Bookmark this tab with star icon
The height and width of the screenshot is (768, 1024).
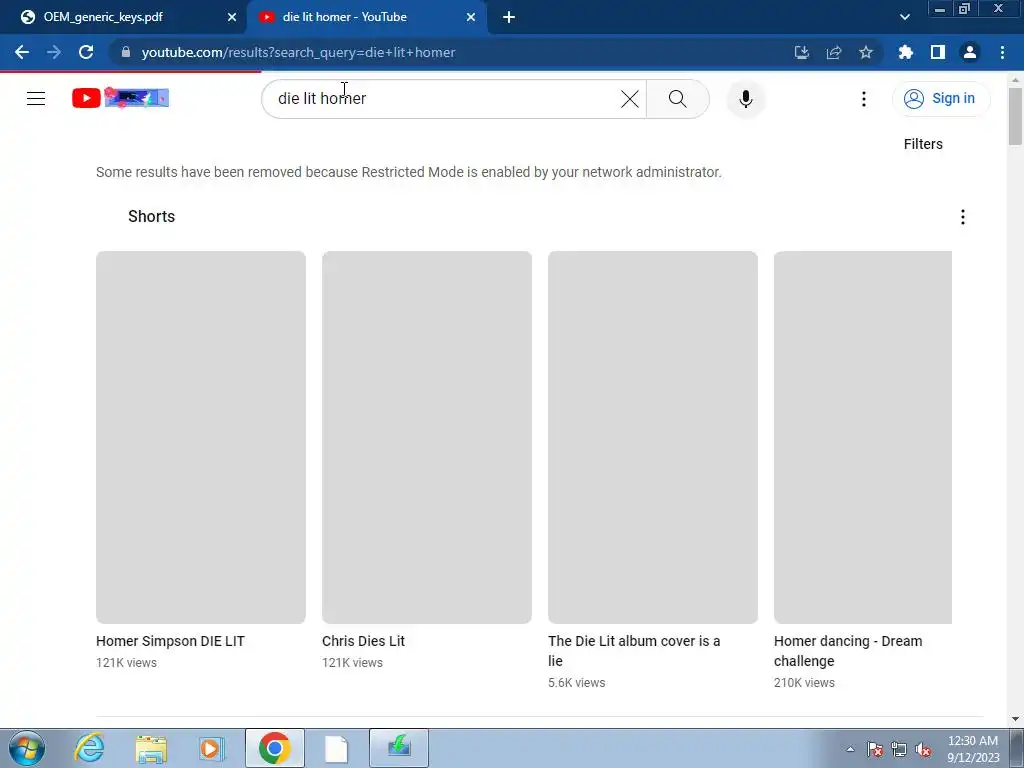[x=865, y=52]
